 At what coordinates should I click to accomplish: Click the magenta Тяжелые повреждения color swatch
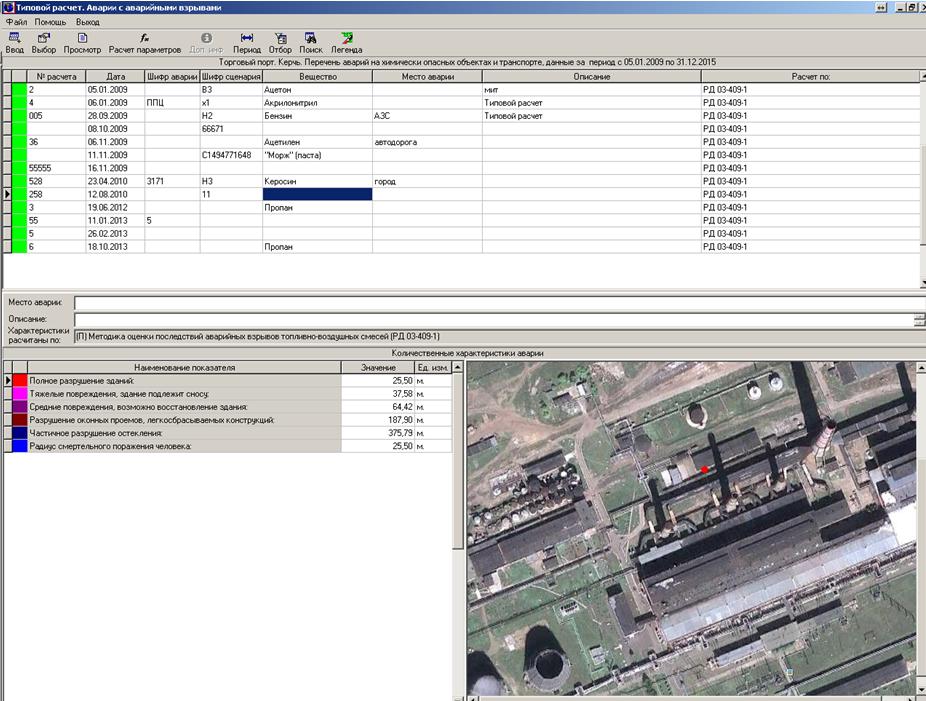pos(20,394)
